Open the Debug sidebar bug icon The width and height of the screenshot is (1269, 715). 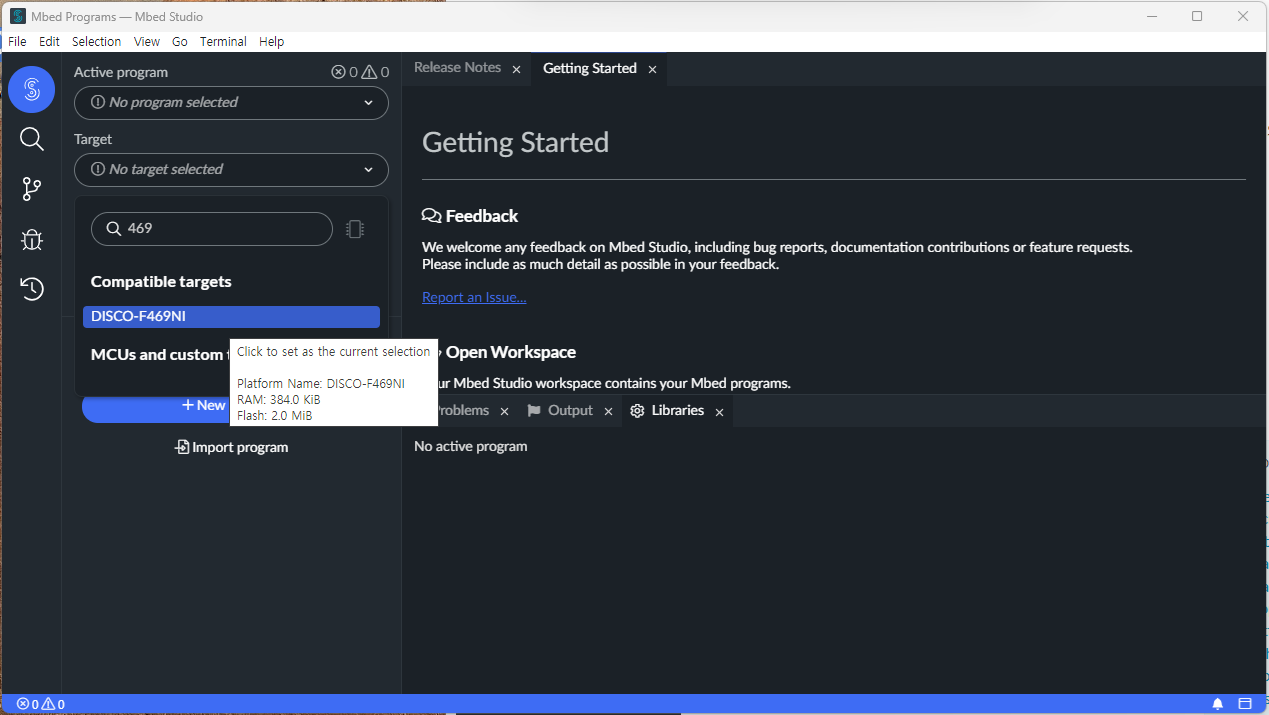(x=31, y=240)
